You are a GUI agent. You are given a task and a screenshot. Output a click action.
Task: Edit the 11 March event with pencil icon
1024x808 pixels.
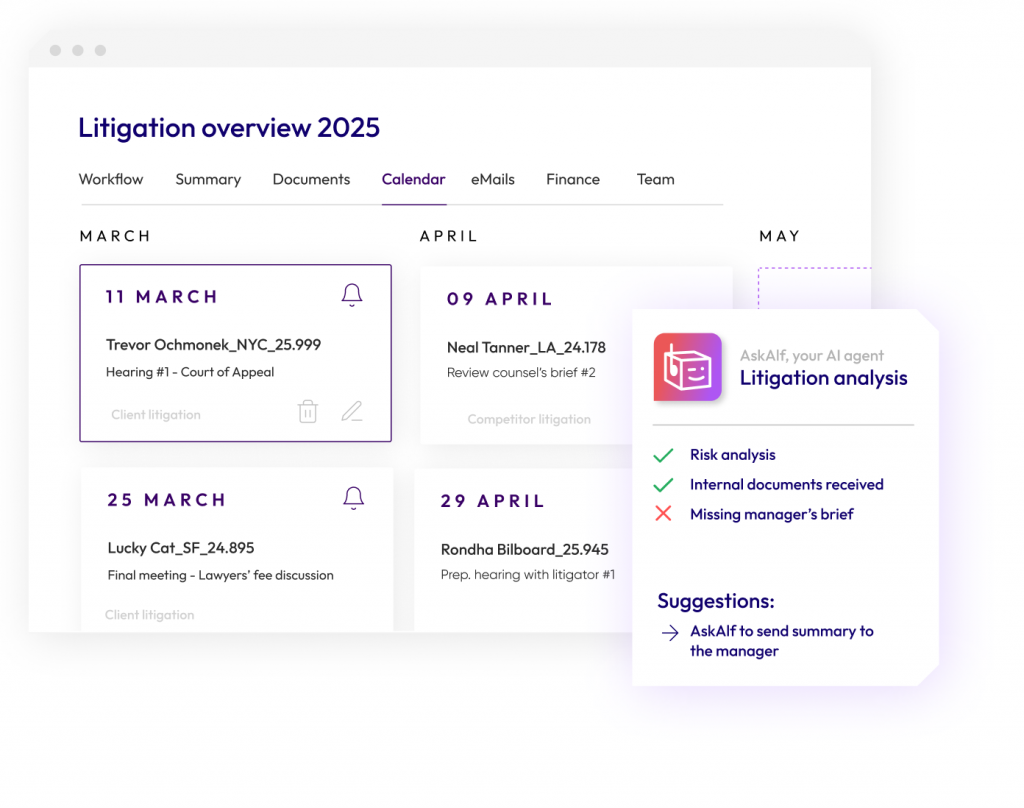[351, 411]
